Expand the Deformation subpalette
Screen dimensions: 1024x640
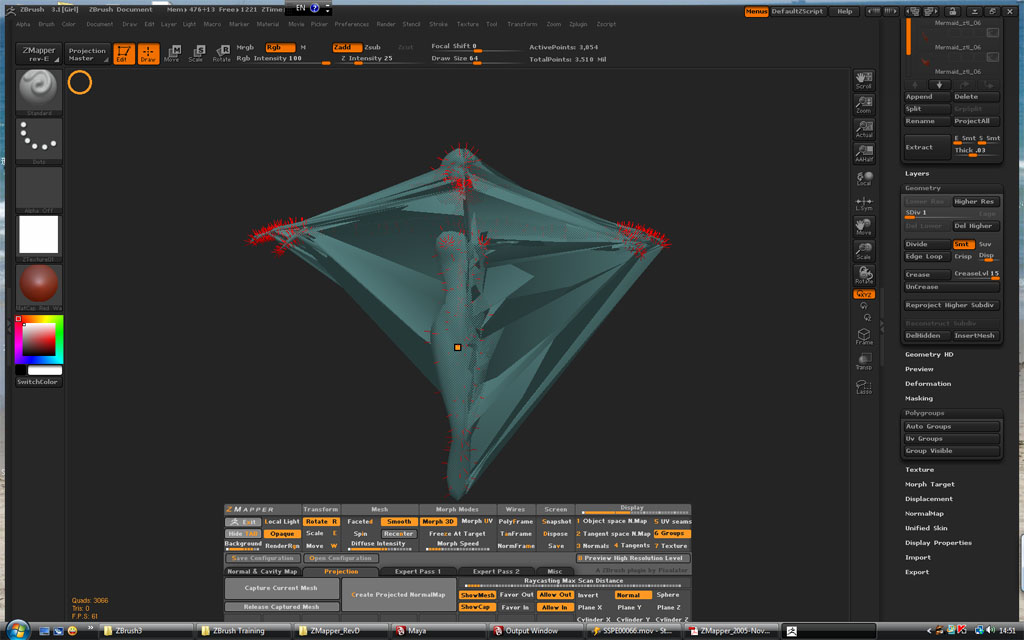928,384
